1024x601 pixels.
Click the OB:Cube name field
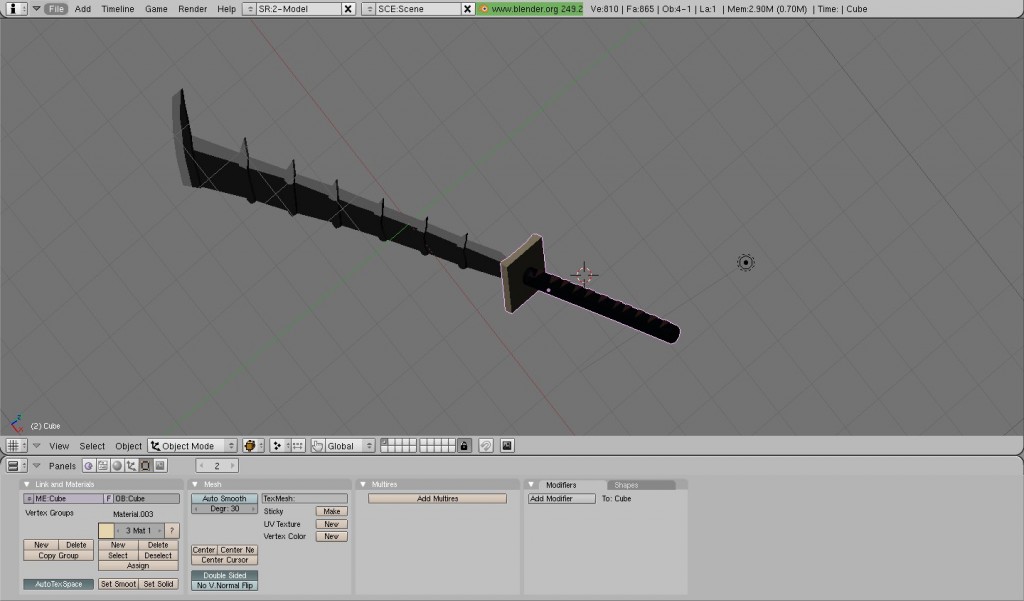(x=146, y=499)
